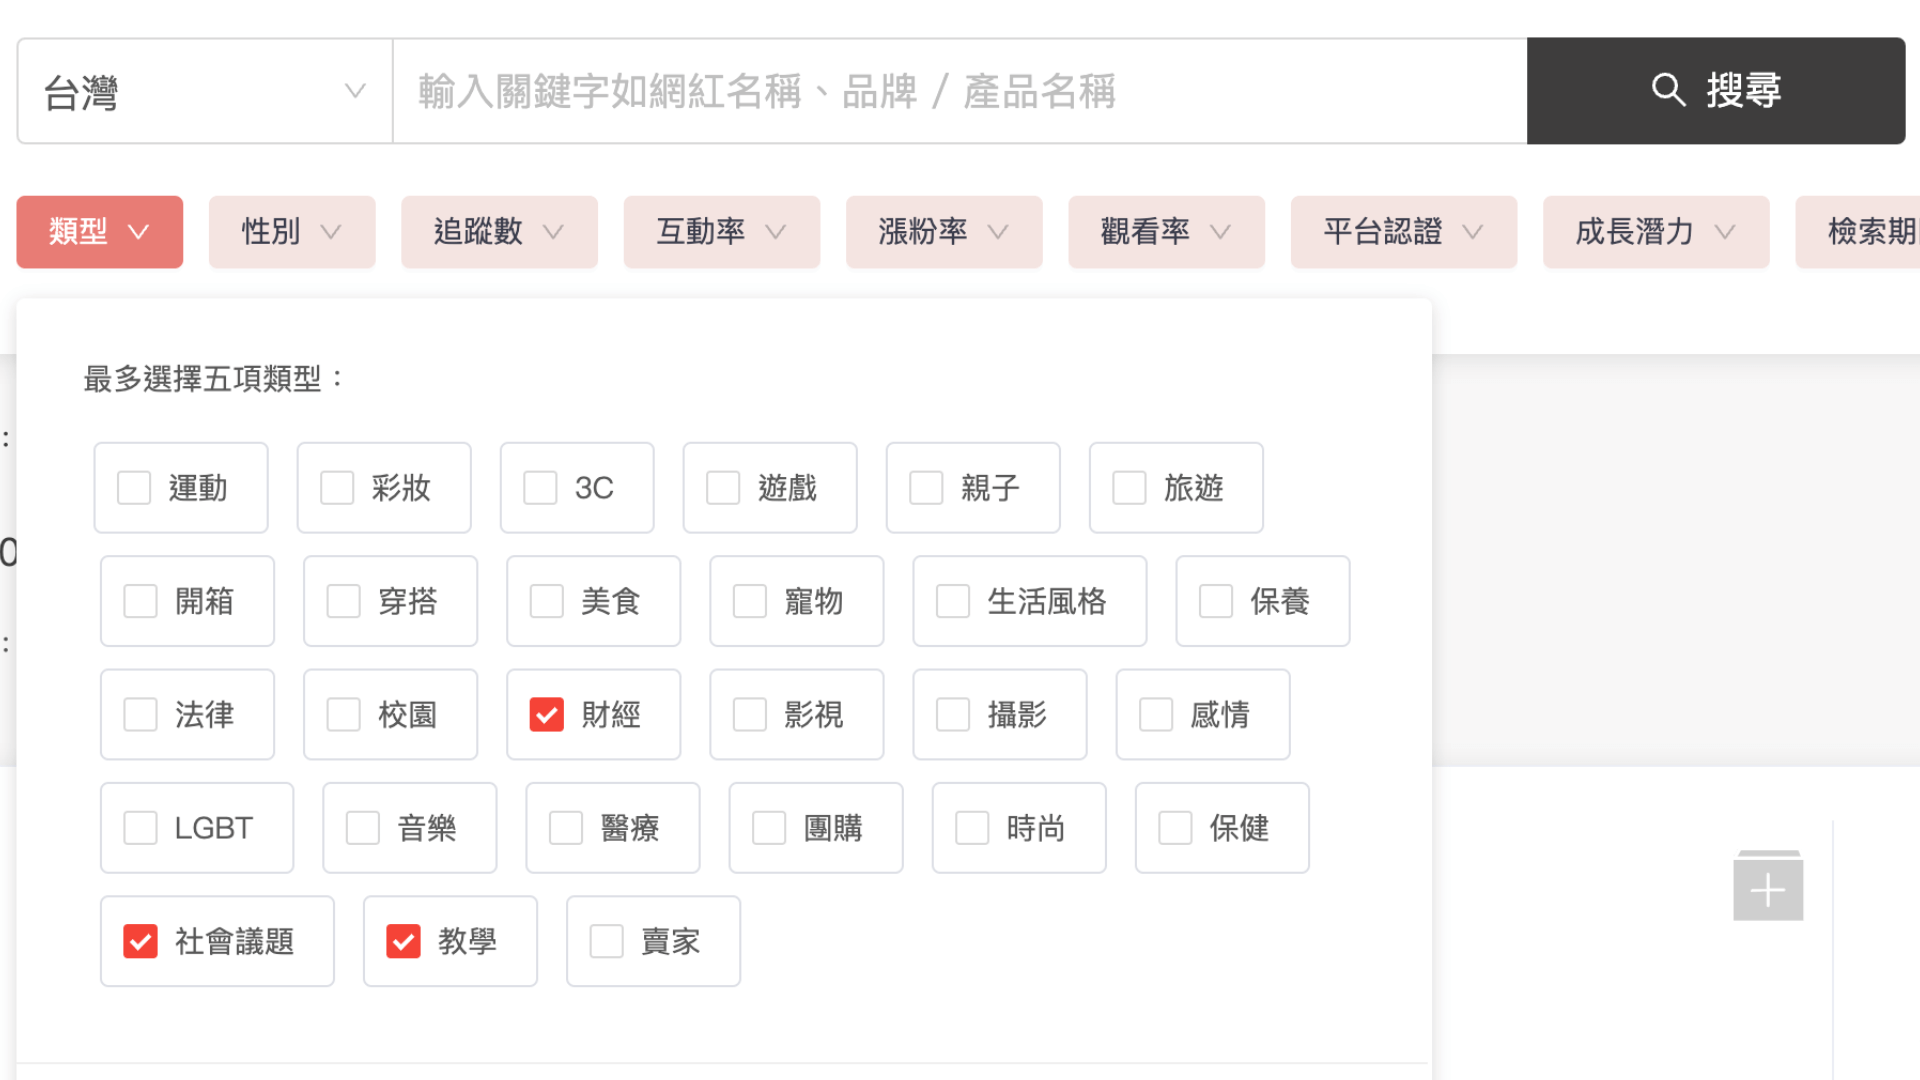The width and height of the screenshot is (1920, 1080).
Task: Click the 台灣 region dropdown
Action: point(204,91)
